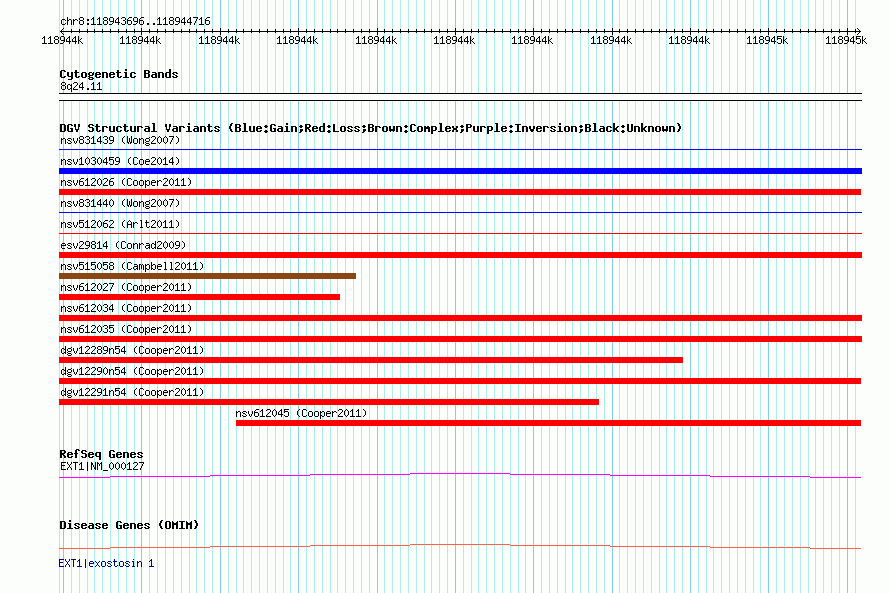Click the 118945k ruler tick label at far right

846,40
